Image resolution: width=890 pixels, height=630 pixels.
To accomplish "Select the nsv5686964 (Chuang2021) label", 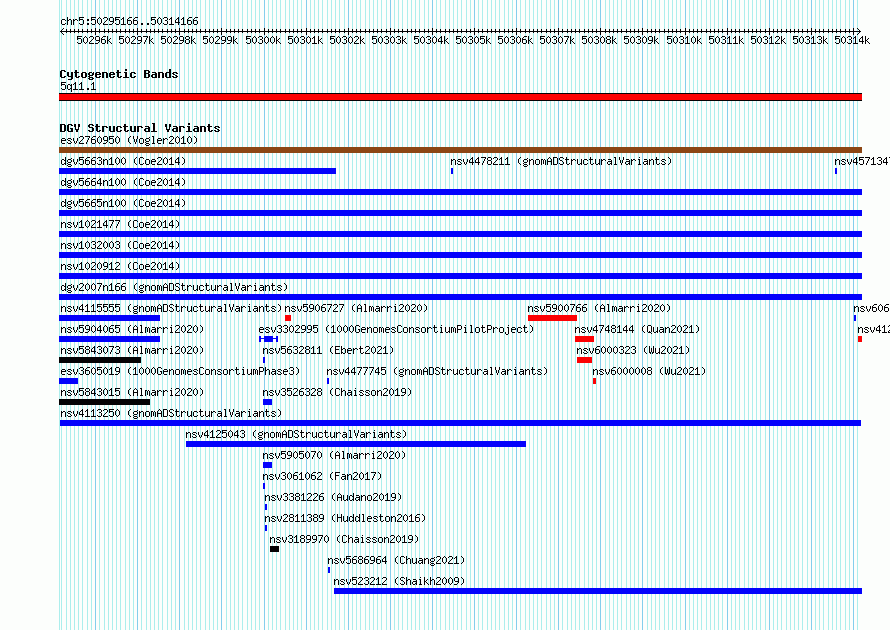I will pyautogui.click(x=396, y=560).
